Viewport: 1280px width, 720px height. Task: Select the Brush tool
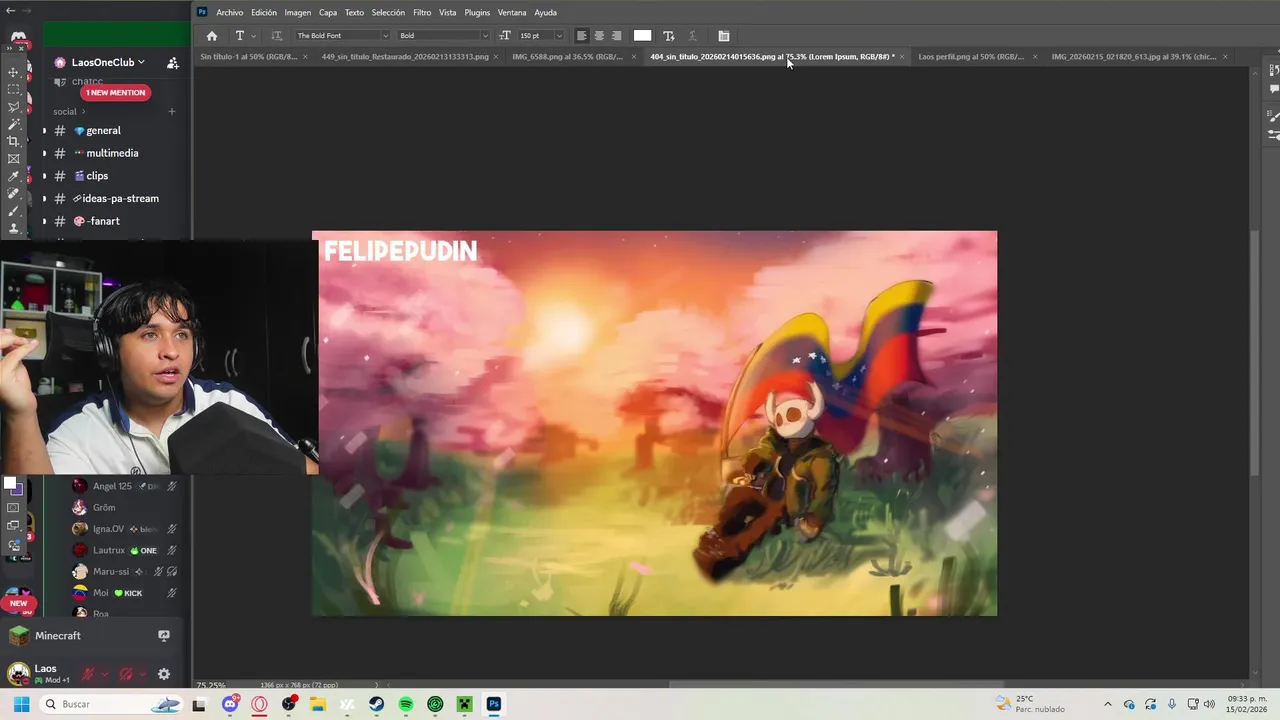pyautogui.click(x=13, y=211)
